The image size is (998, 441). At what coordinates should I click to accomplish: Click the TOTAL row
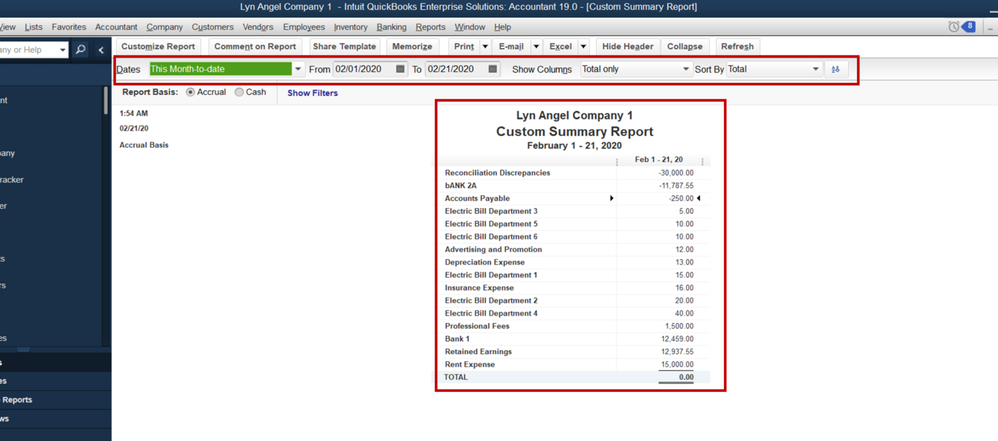coord(575,377)
